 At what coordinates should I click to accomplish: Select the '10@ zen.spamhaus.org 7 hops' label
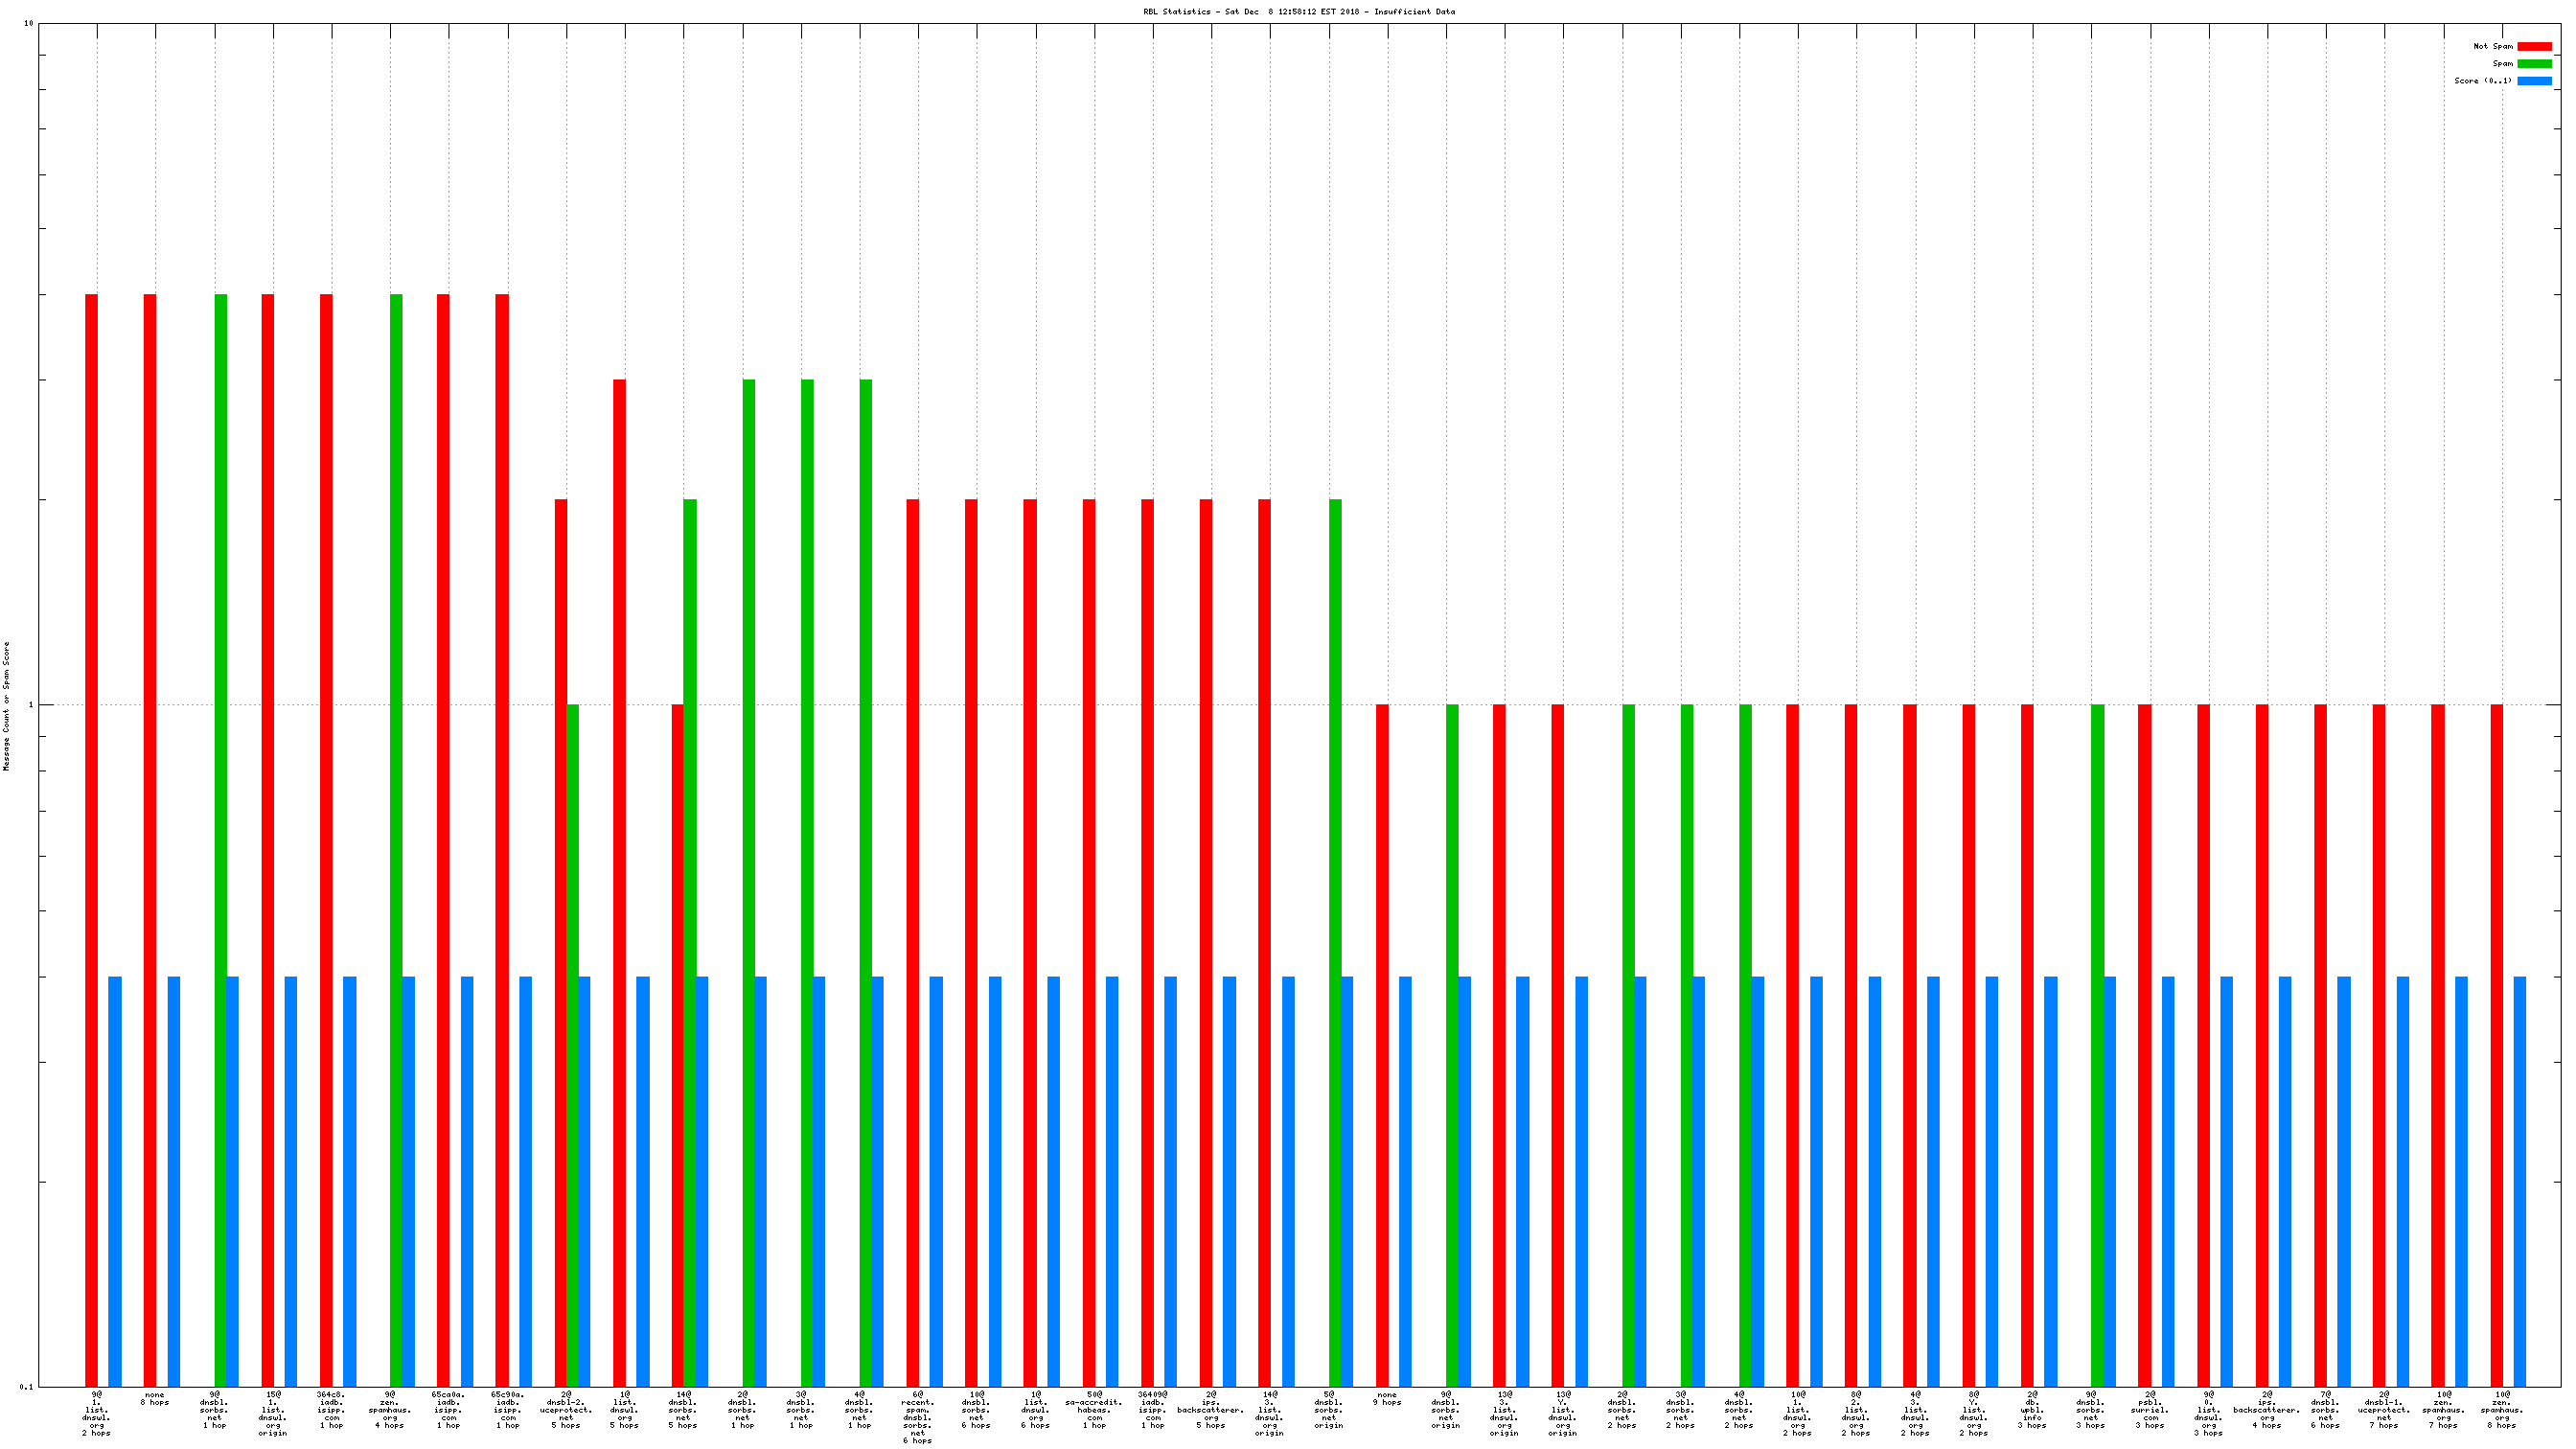(2443, 1410)
